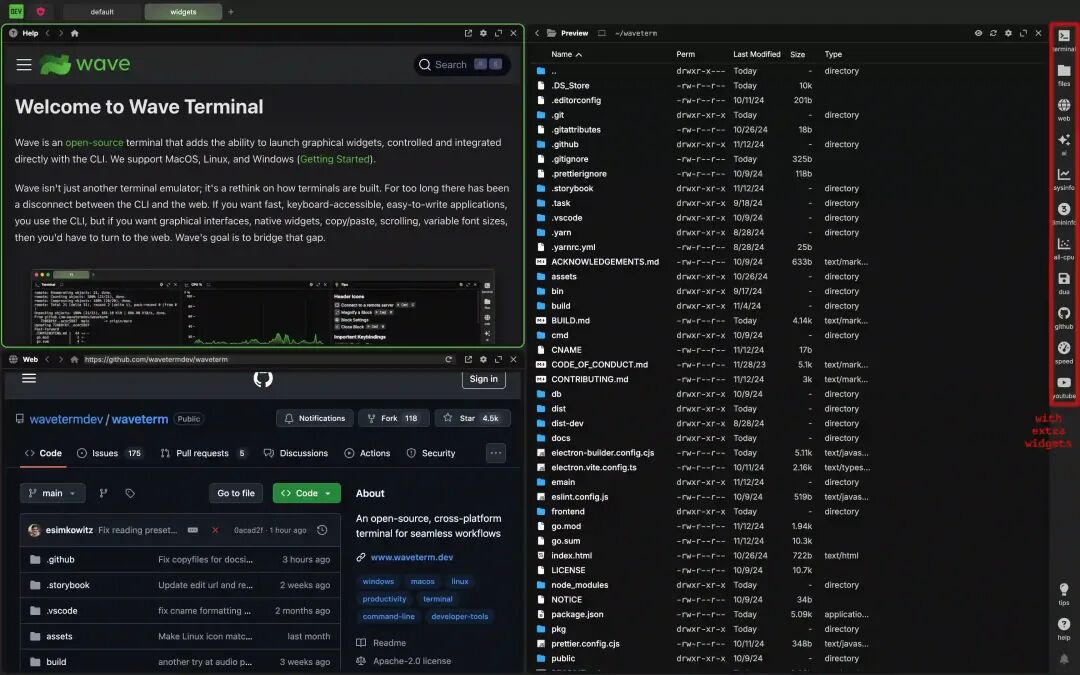This screenshot has width=1080, height=675.
Task: Visit www.waveterm.dev link
Action: tap(412, 557)
